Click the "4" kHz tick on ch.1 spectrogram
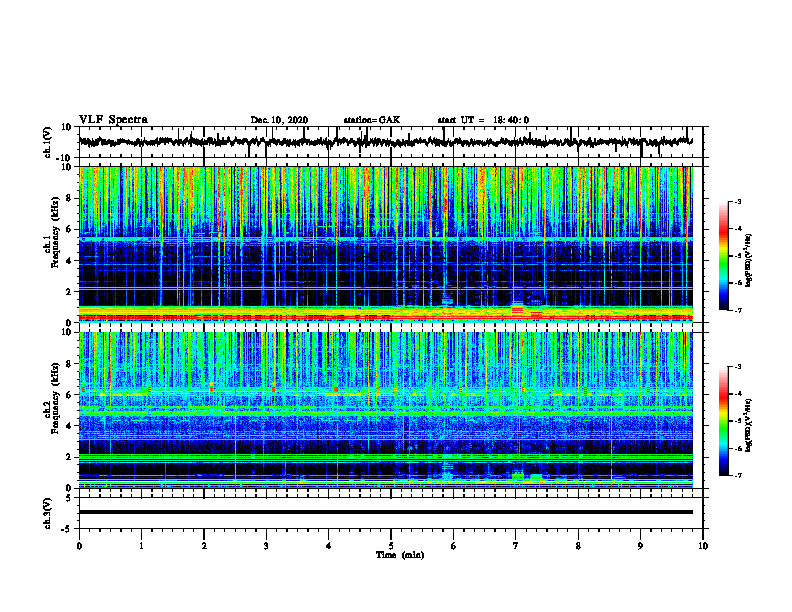Viewport: 792px width, 612px height. (69, 261)
